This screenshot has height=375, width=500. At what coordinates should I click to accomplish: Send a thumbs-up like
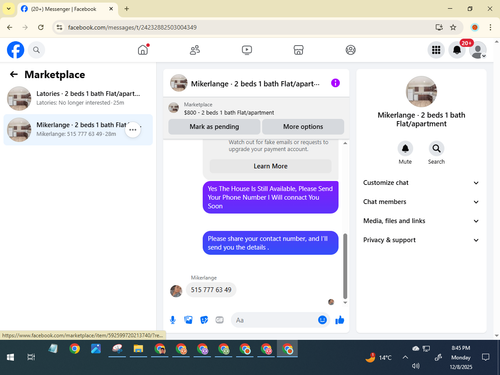[340, 320]
